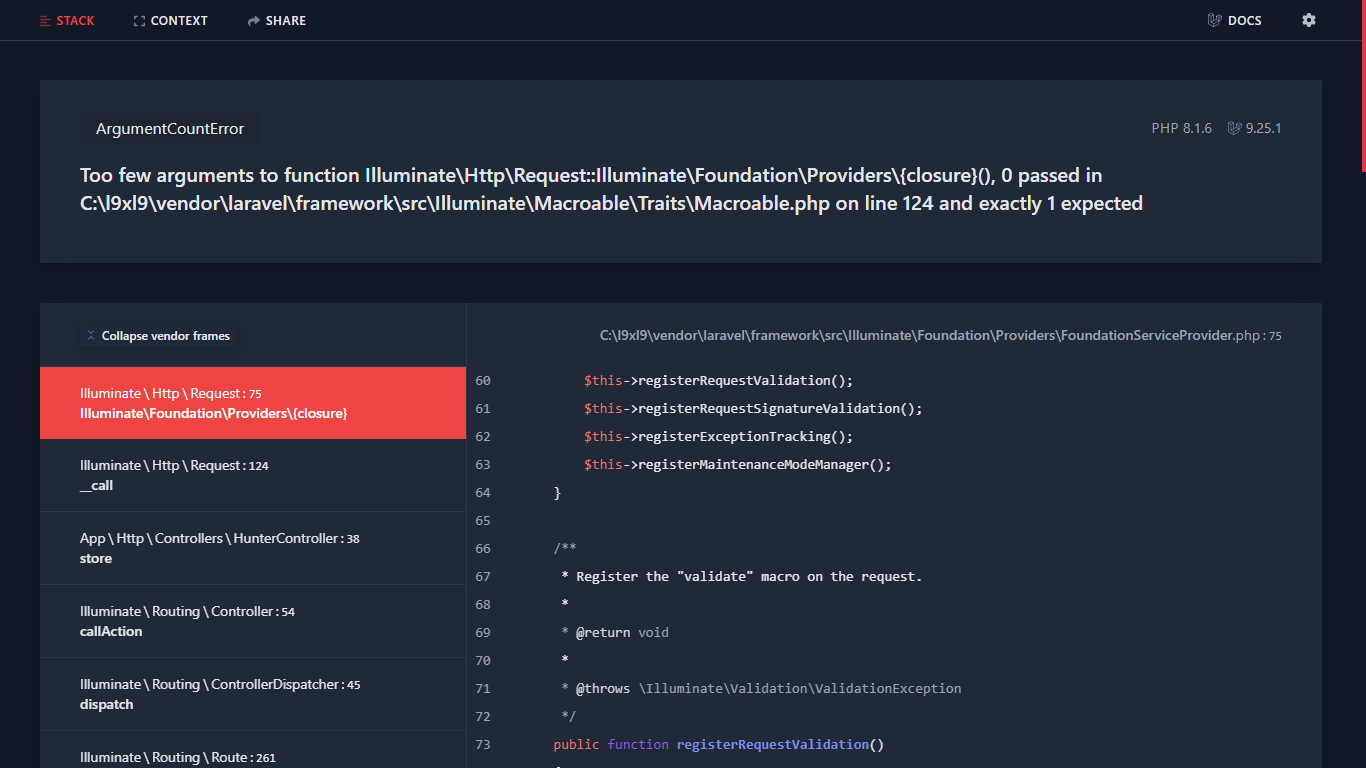This screenshot has width=1366, height=768.
Task: Switch to the CONTEXT tab
Action: [170, 20]
